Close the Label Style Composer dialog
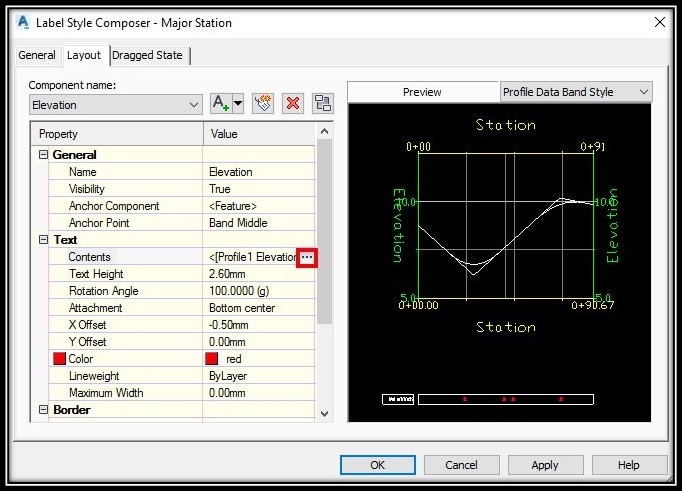The width and height of the screenshot is (682, 491). (660, 22)
